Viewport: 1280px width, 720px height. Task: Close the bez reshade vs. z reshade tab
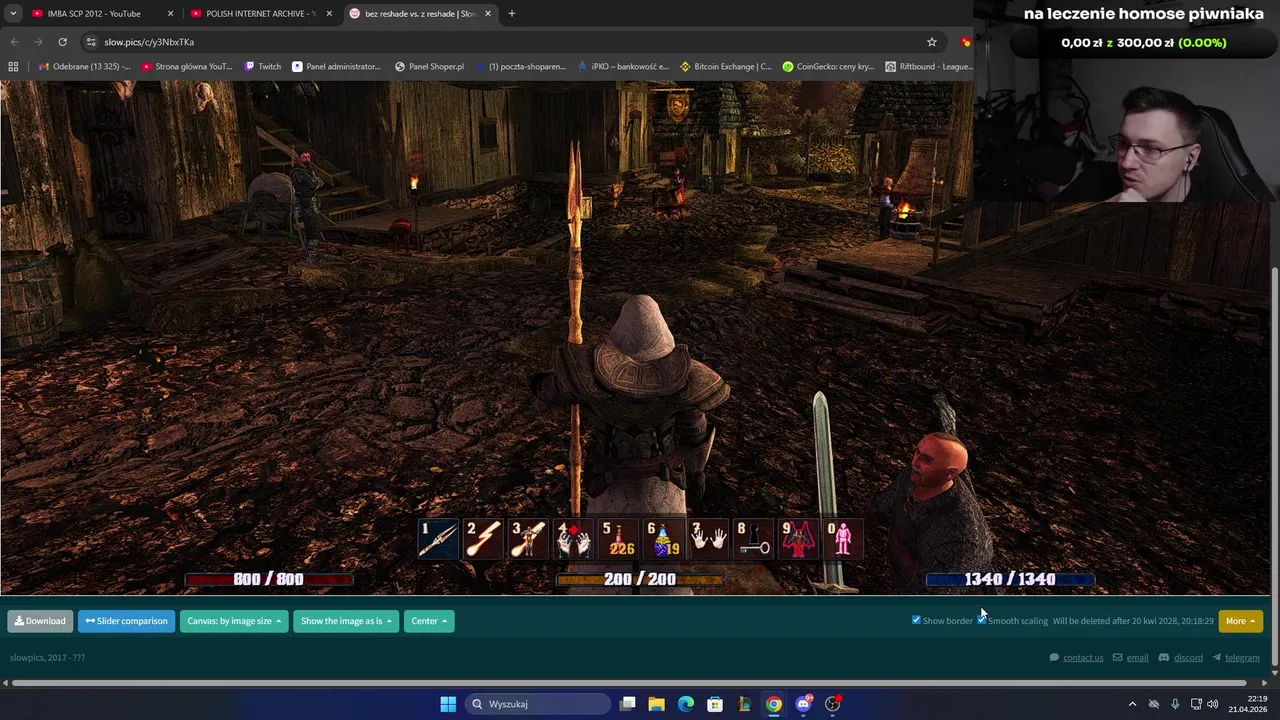click(x=488, y=14)
